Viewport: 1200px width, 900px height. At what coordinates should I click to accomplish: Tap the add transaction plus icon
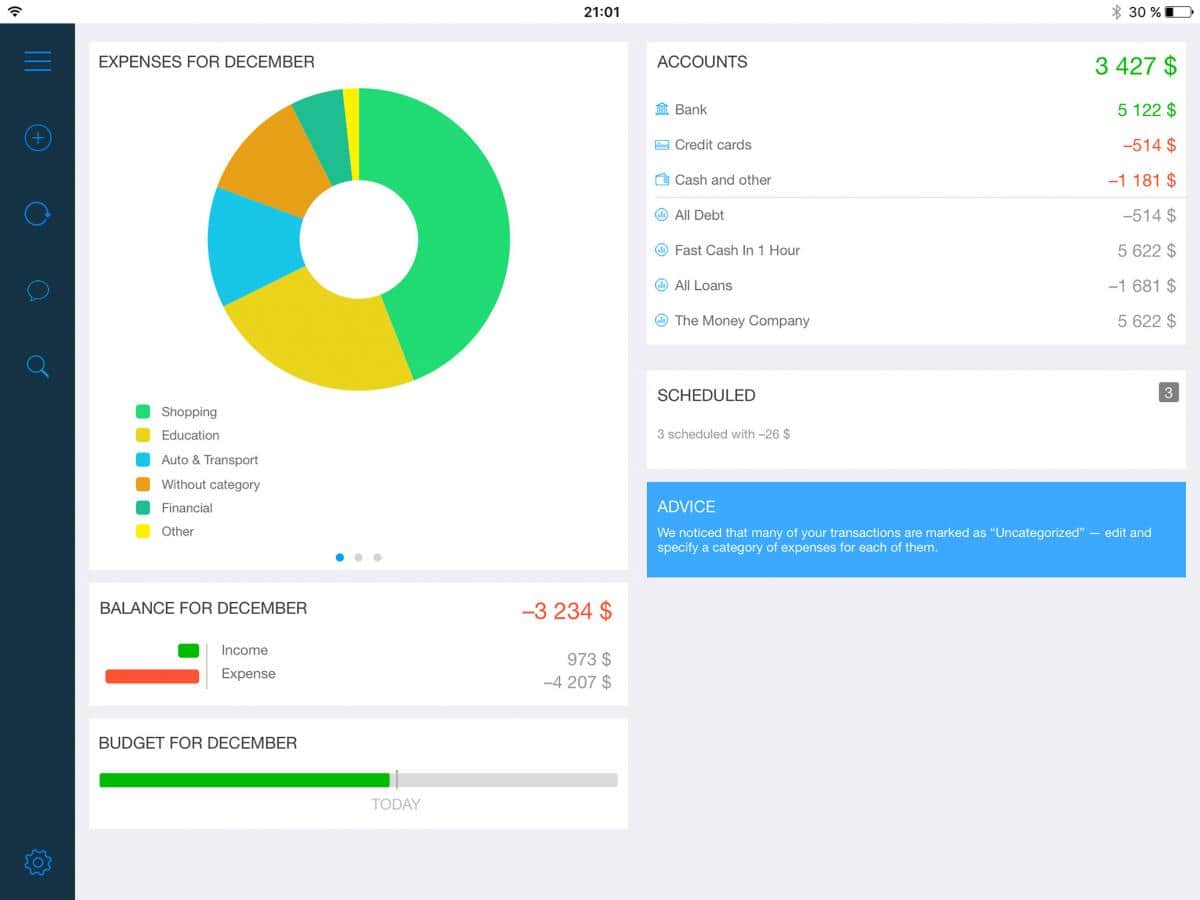pyautogui.click(x=37, y=138)
